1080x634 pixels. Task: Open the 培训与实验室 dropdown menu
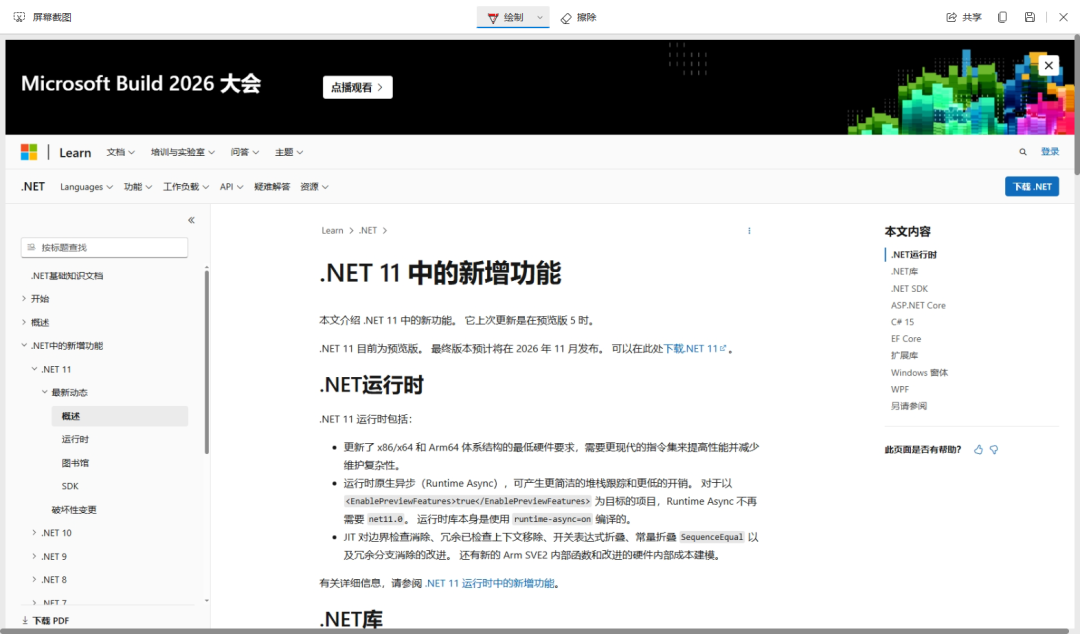coord(183,152)
